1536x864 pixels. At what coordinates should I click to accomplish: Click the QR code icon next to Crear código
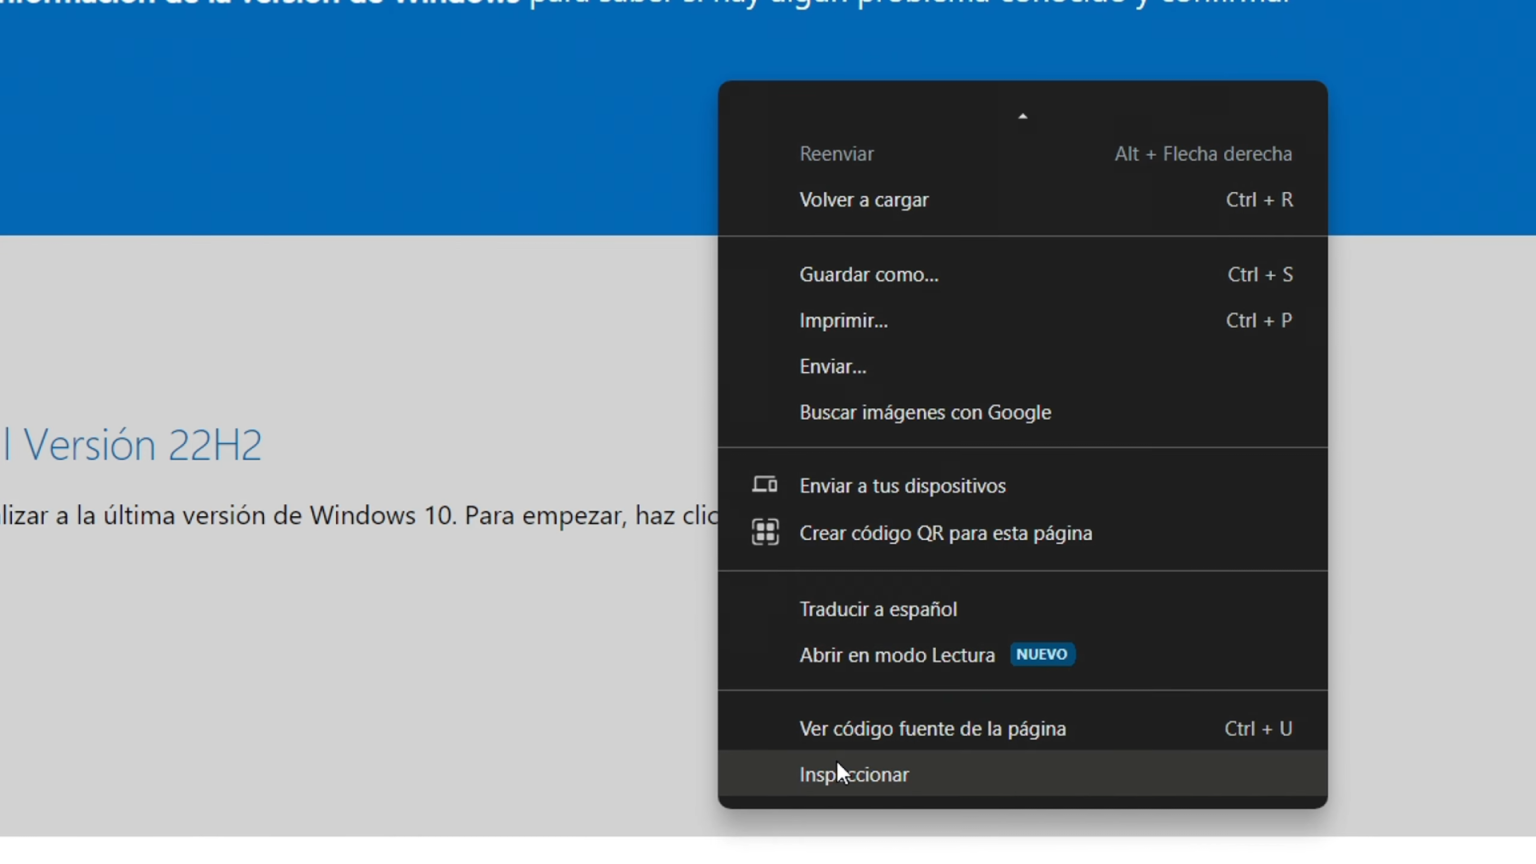pos(765,532)
